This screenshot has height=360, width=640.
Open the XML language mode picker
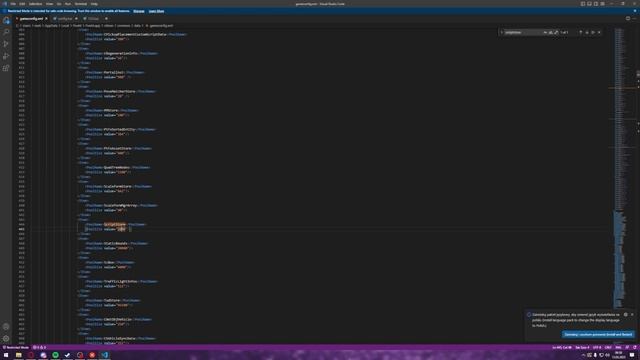click(x=618, y=347)
